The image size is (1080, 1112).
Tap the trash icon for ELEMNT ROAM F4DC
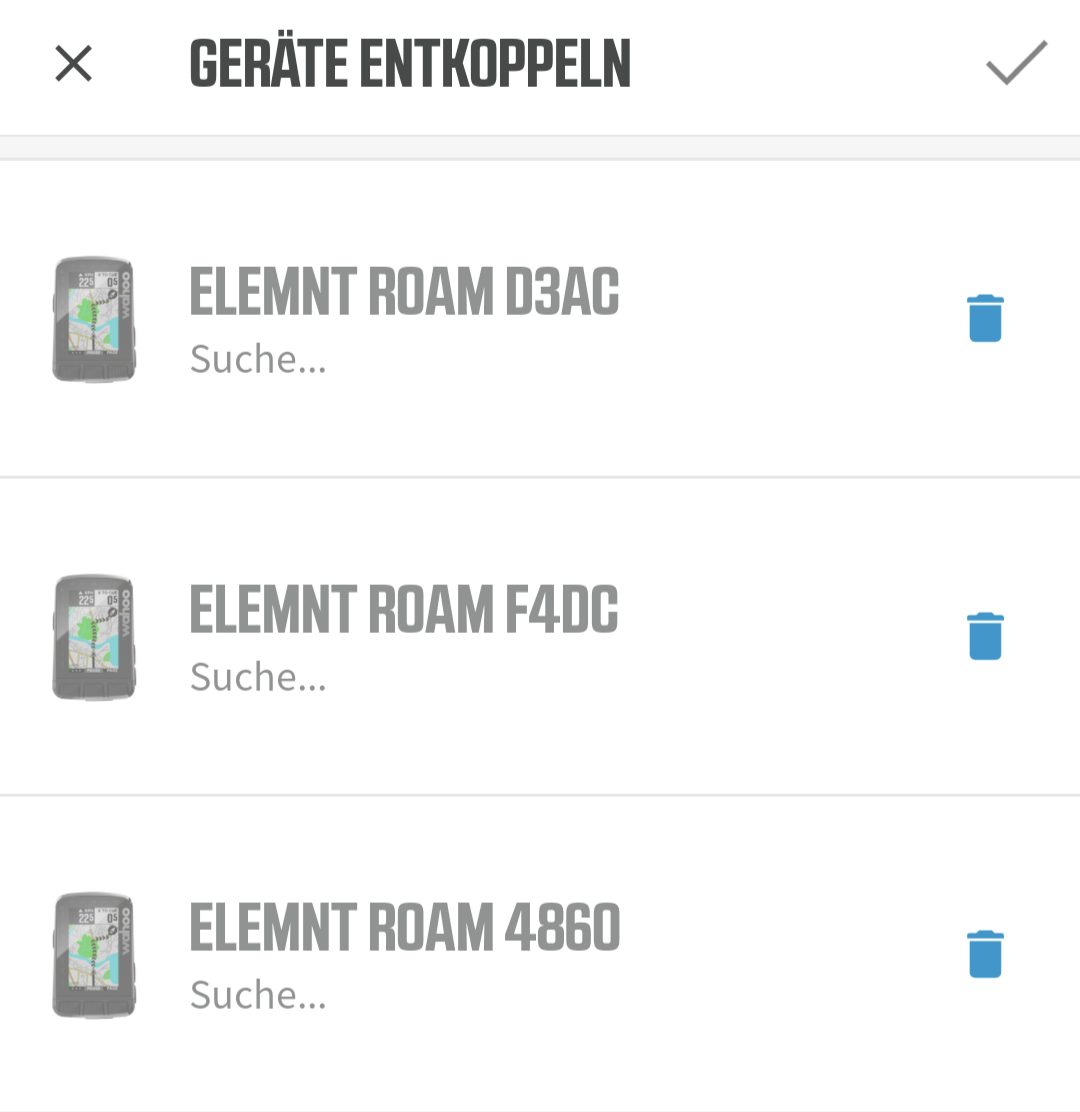[x=985, y=636]
